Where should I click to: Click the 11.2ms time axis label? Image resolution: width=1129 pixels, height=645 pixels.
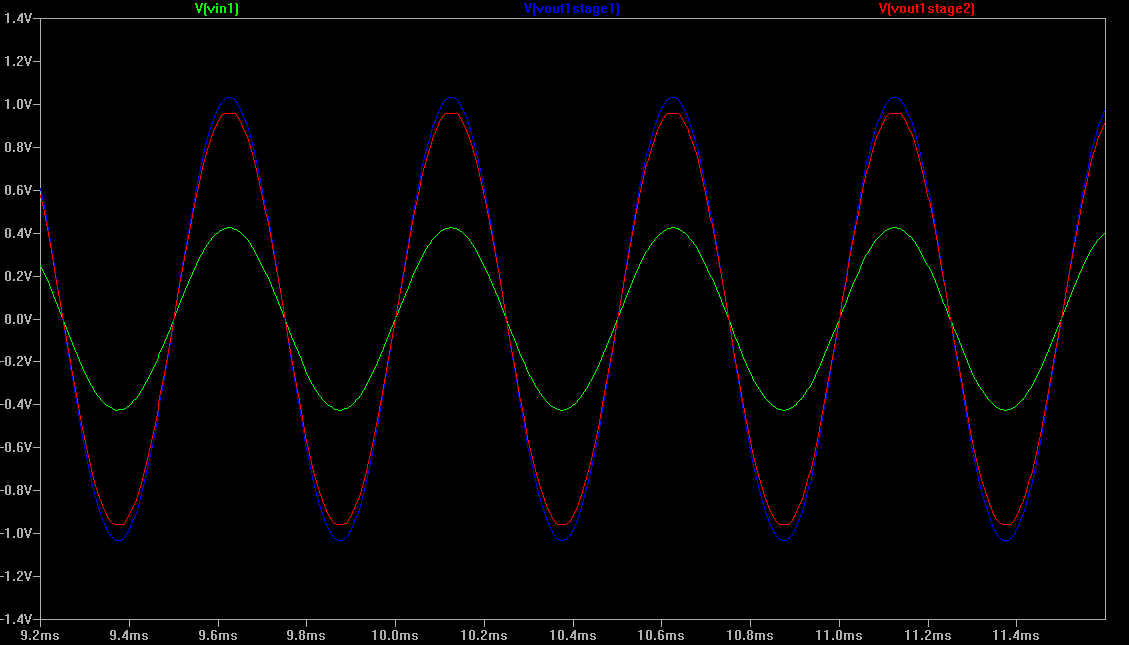click(927, 635)
